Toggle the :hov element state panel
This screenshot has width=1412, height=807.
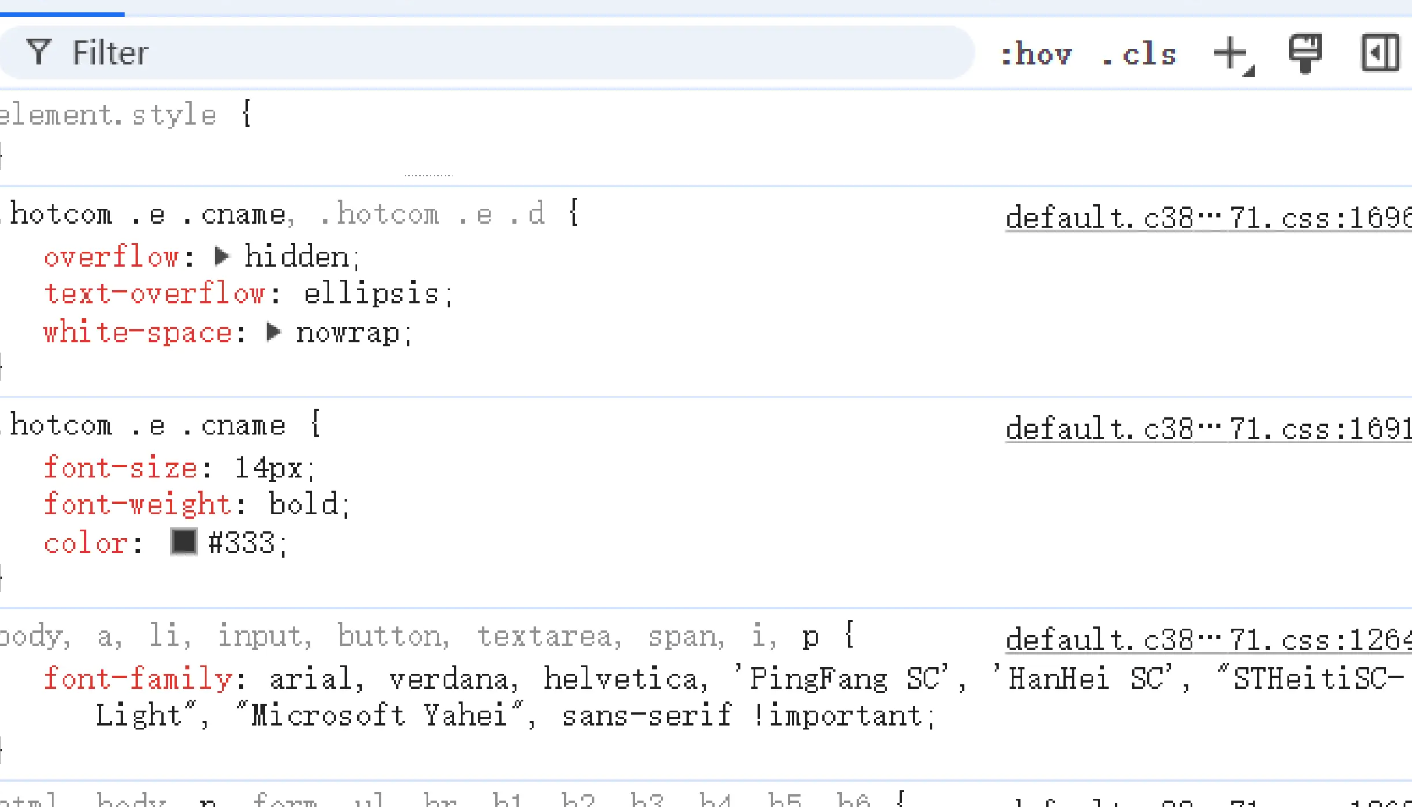click(1036, 53)
